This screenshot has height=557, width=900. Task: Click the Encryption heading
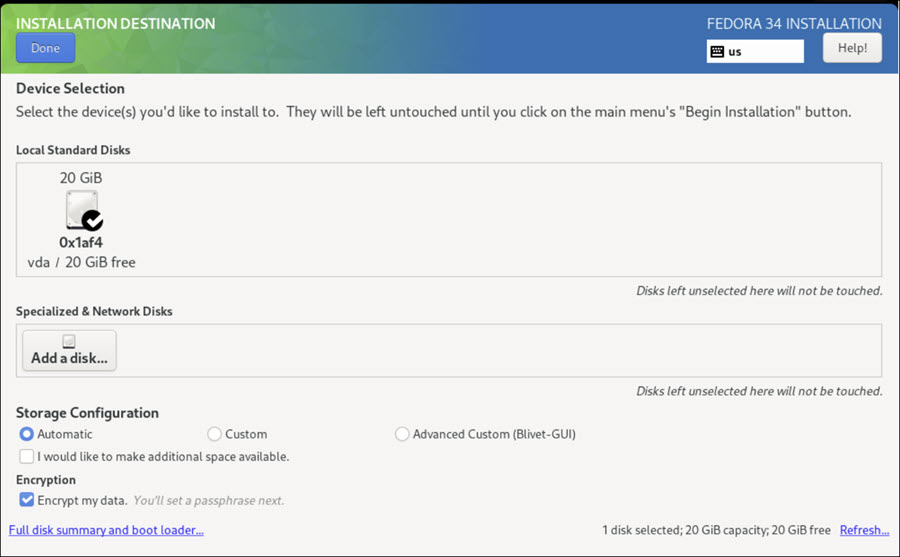(x=46, y=480)
